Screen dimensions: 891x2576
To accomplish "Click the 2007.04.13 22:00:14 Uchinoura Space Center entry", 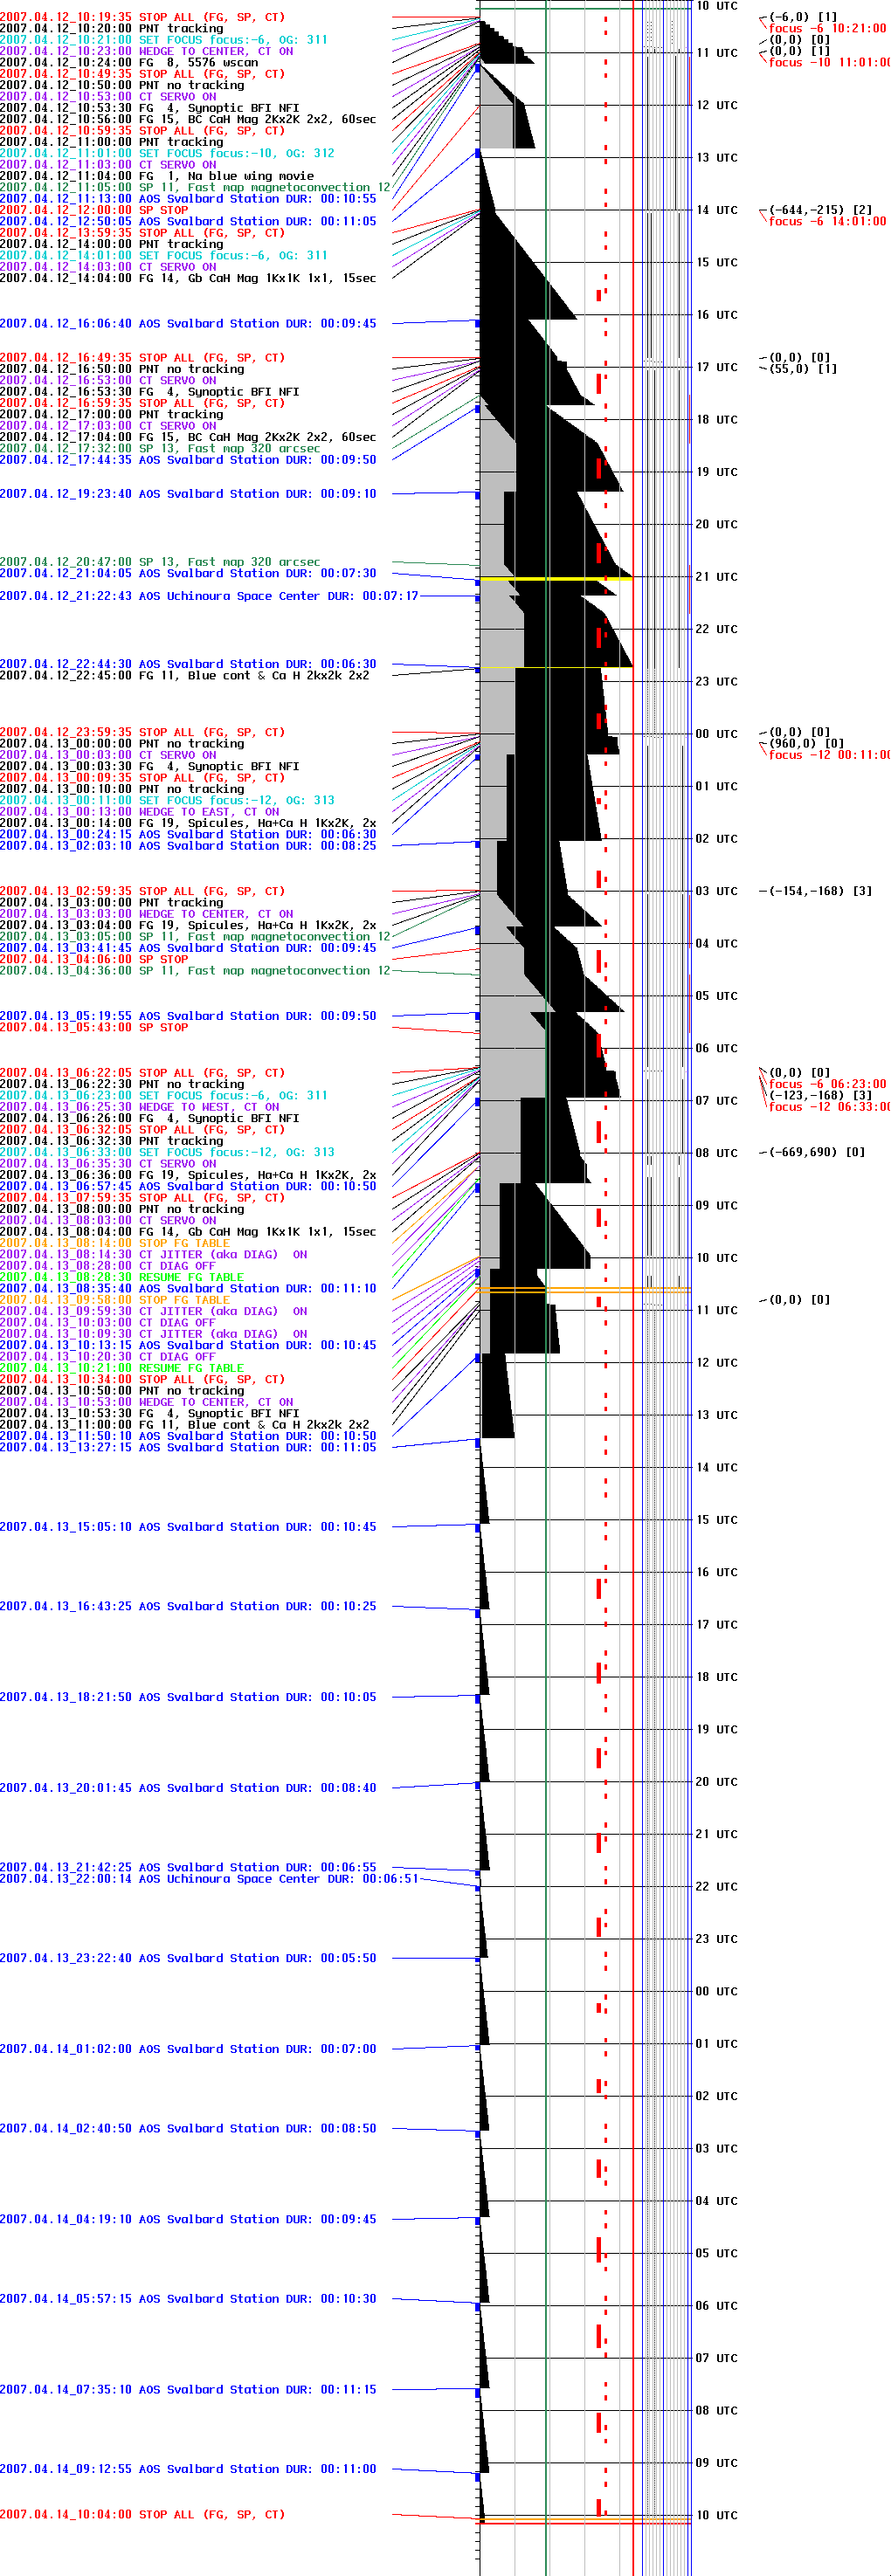I will 208,1879.
